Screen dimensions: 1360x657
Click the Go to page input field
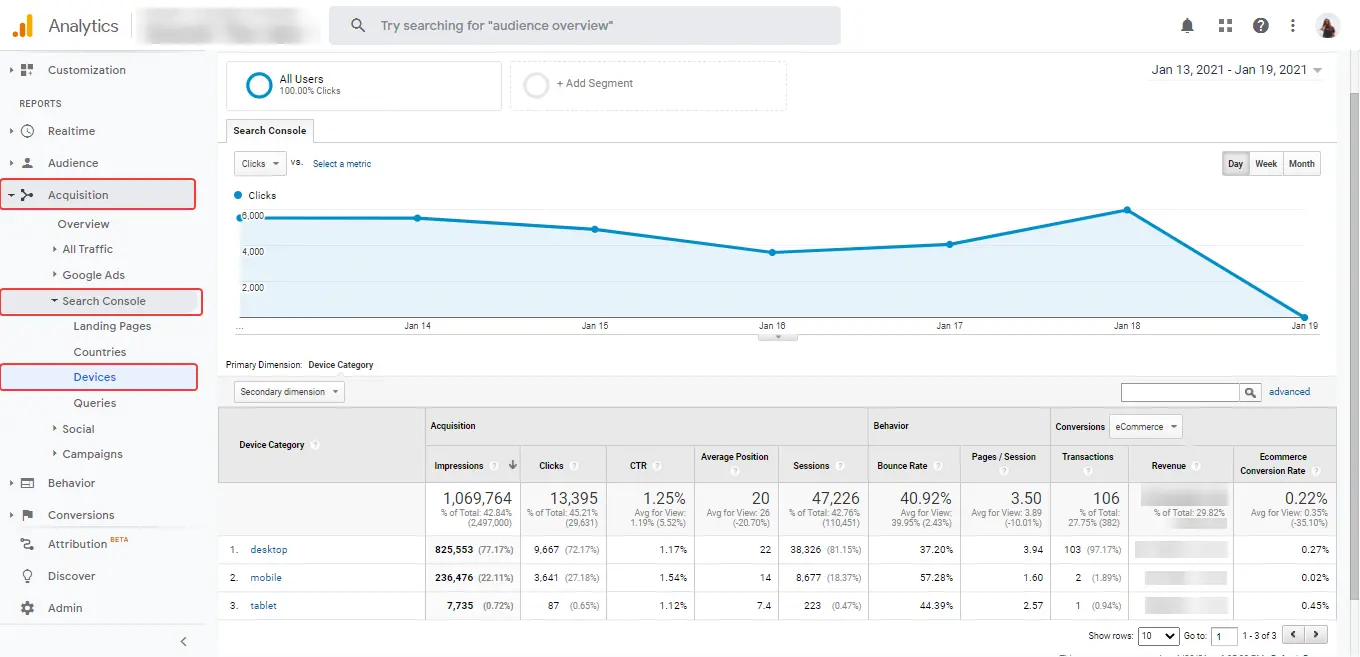point(1225,635)
